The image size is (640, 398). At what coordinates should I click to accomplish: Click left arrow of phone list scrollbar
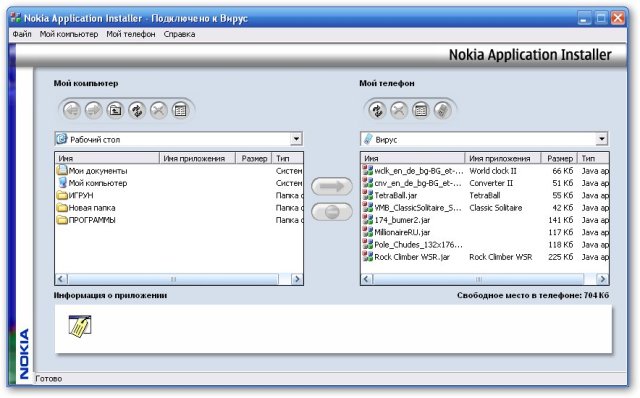(367, 279)
